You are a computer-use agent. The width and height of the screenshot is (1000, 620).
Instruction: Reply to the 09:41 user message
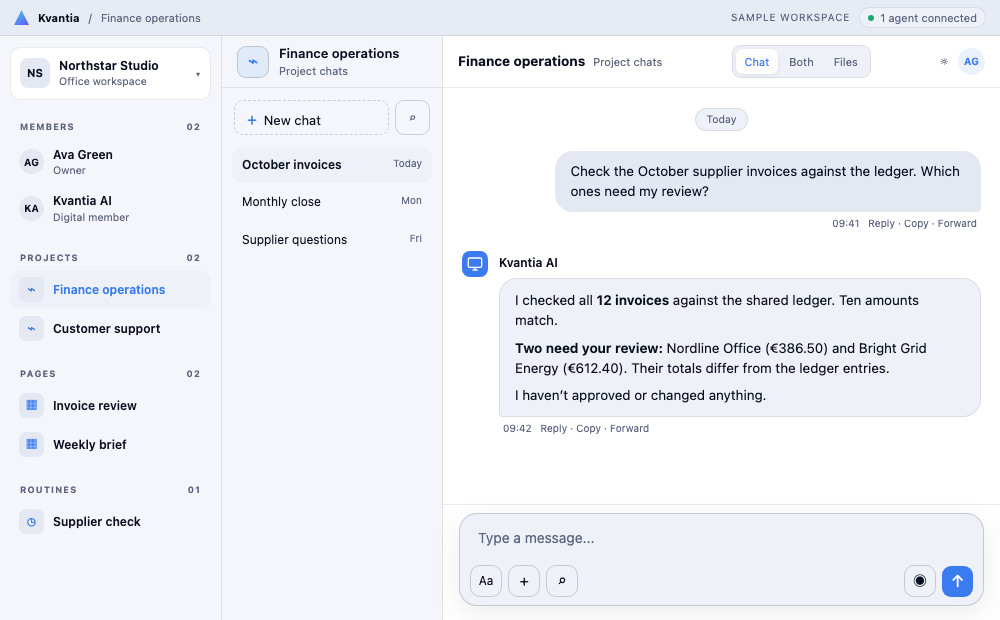881,224
